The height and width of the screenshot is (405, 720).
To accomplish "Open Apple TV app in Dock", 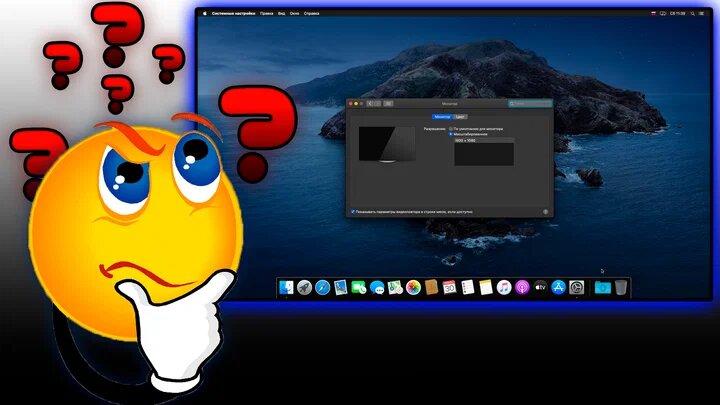I will pos(540,288).
